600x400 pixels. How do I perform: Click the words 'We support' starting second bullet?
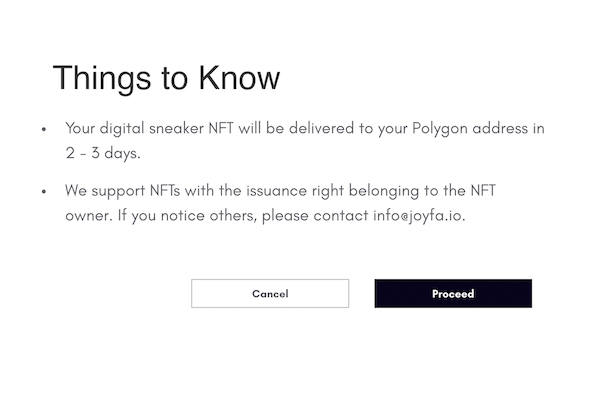coord(105,191)
